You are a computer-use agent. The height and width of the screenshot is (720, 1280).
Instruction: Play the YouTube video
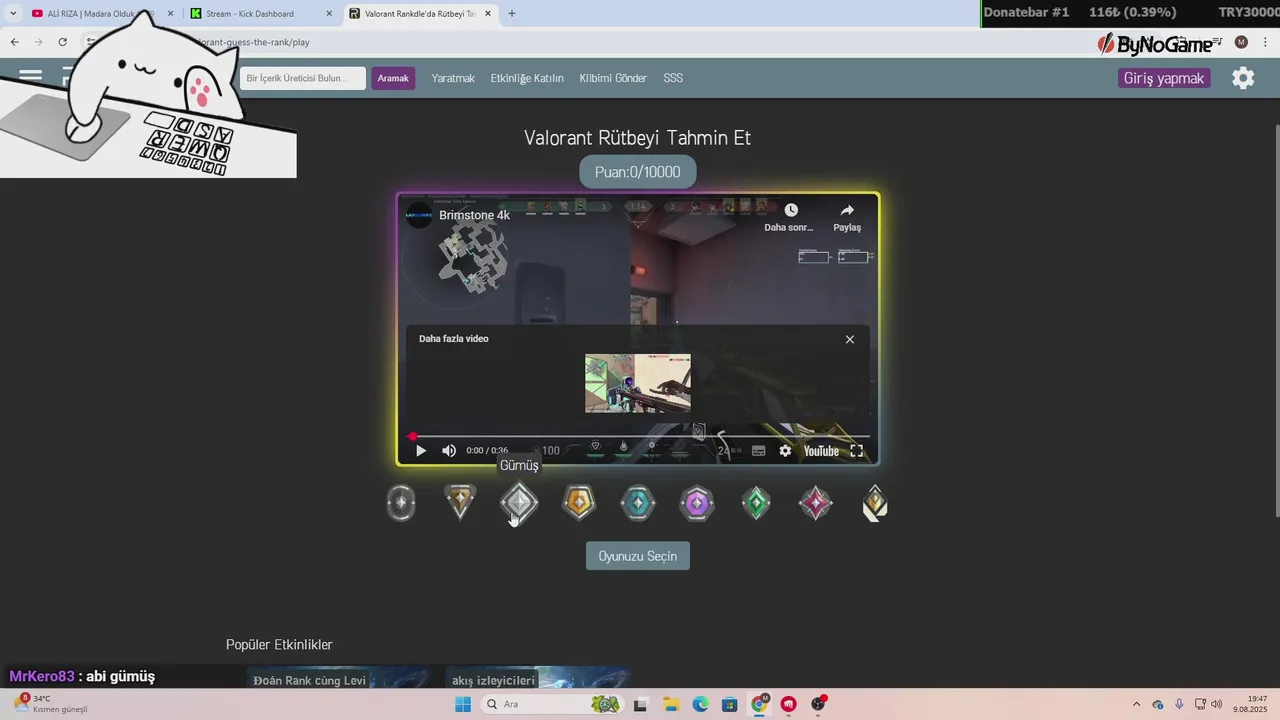[421, 451]
